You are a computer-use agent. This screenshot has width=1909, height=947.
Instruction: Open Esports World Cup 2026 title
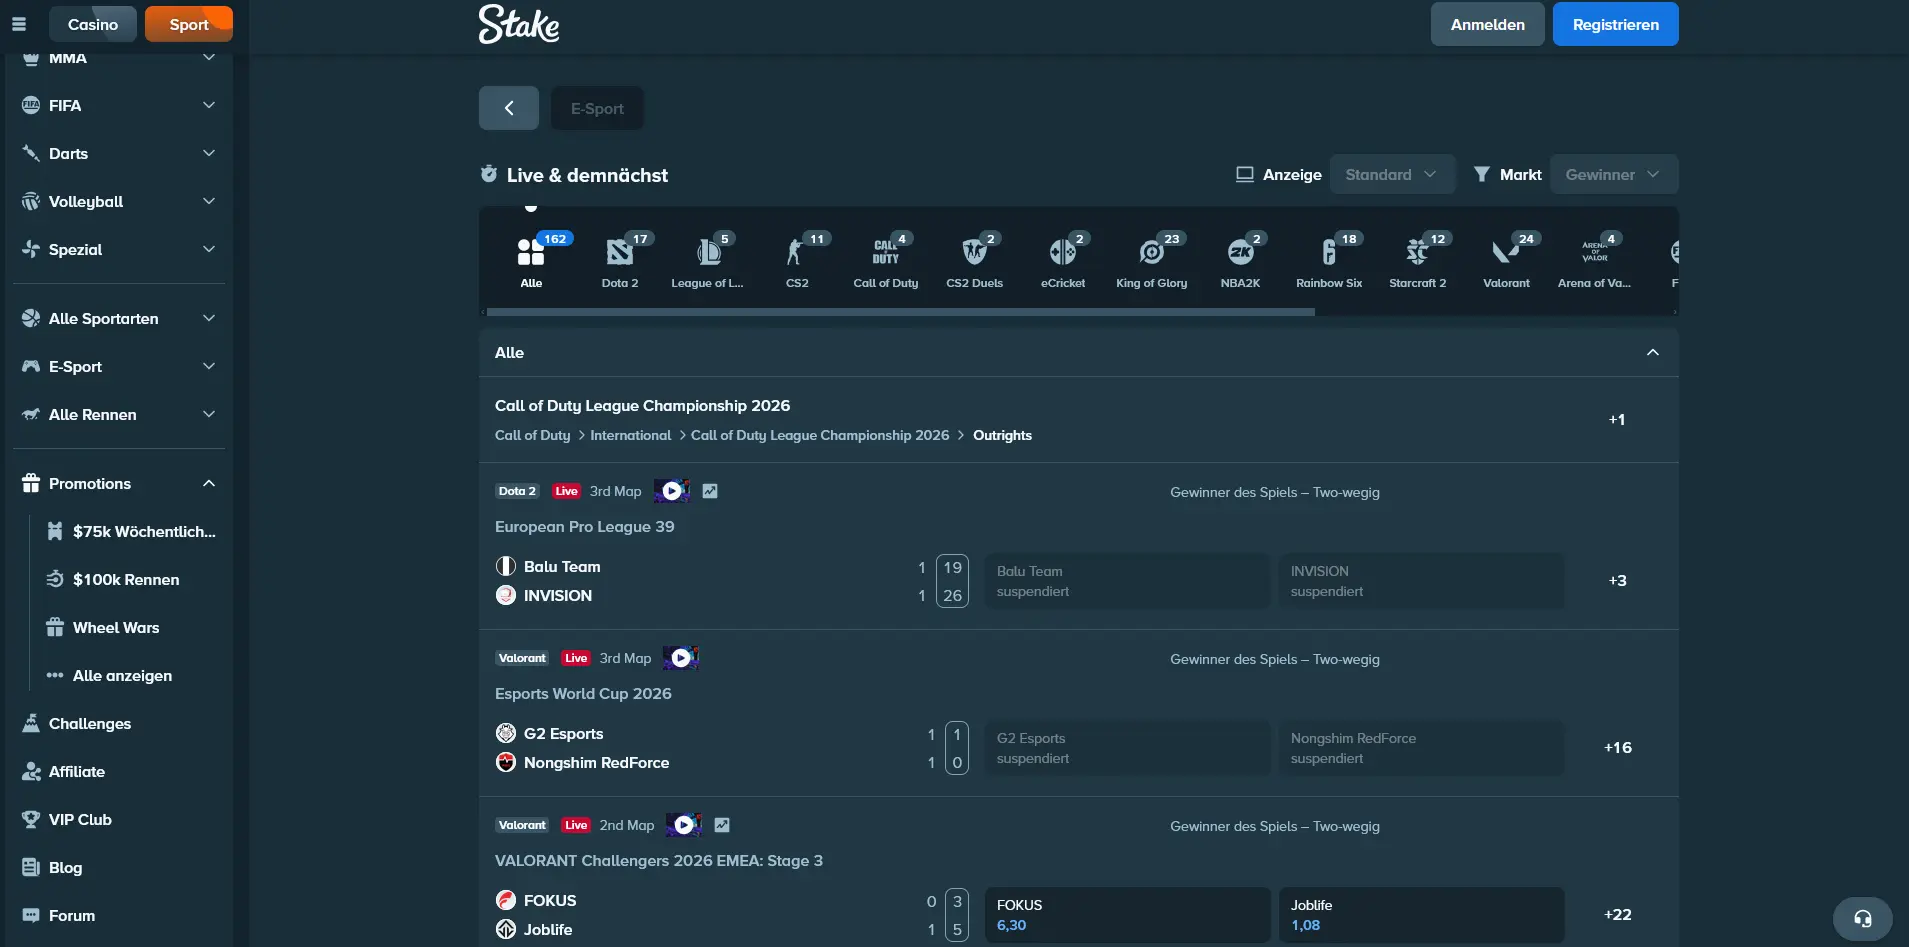(583, 693)
